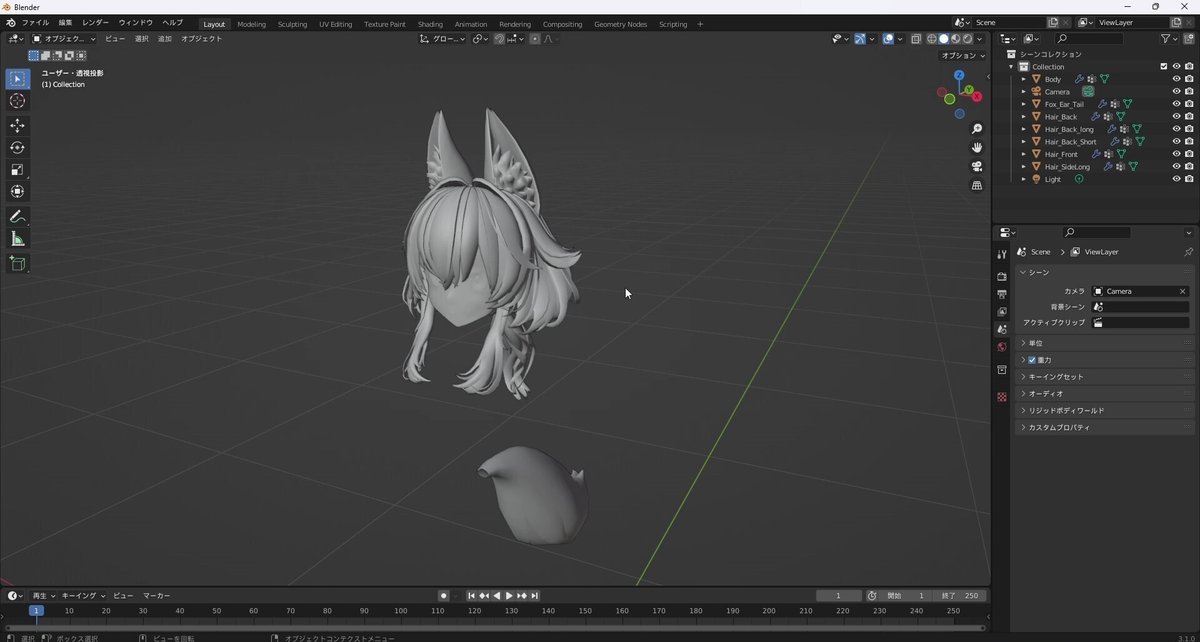Open the Global transform orientation dropdown

point(442,39)
